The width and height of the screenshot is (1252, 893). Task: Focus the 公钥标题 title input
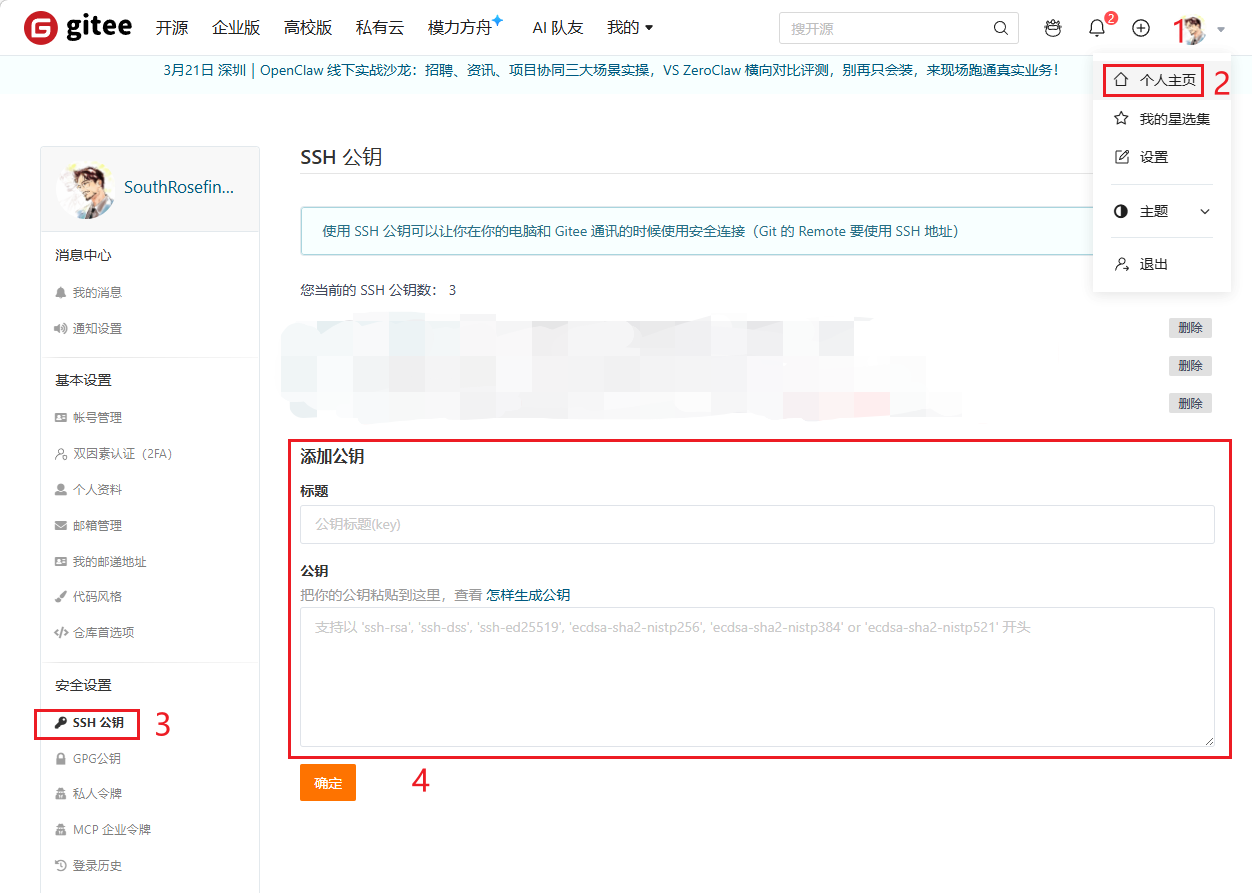(x=757, y=524)
